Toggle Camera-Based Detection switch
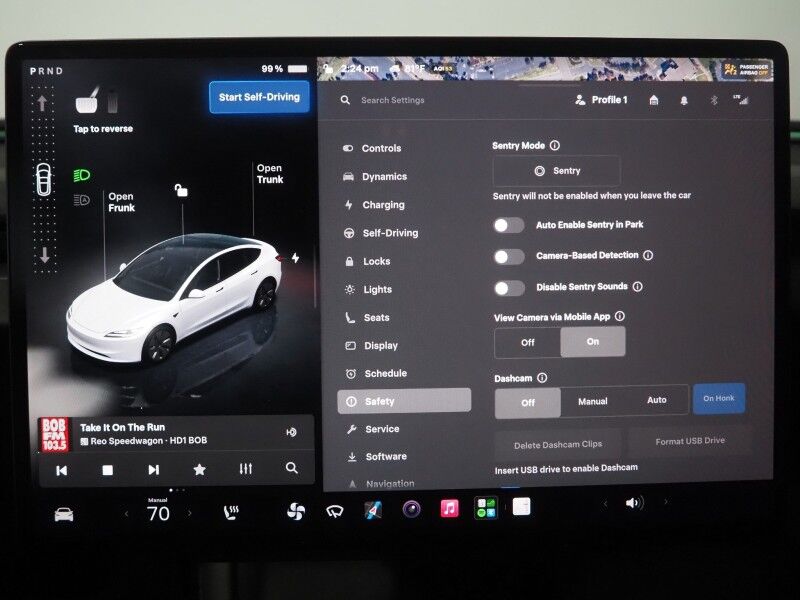Screen dimensions: 800x600 (509, 257)
